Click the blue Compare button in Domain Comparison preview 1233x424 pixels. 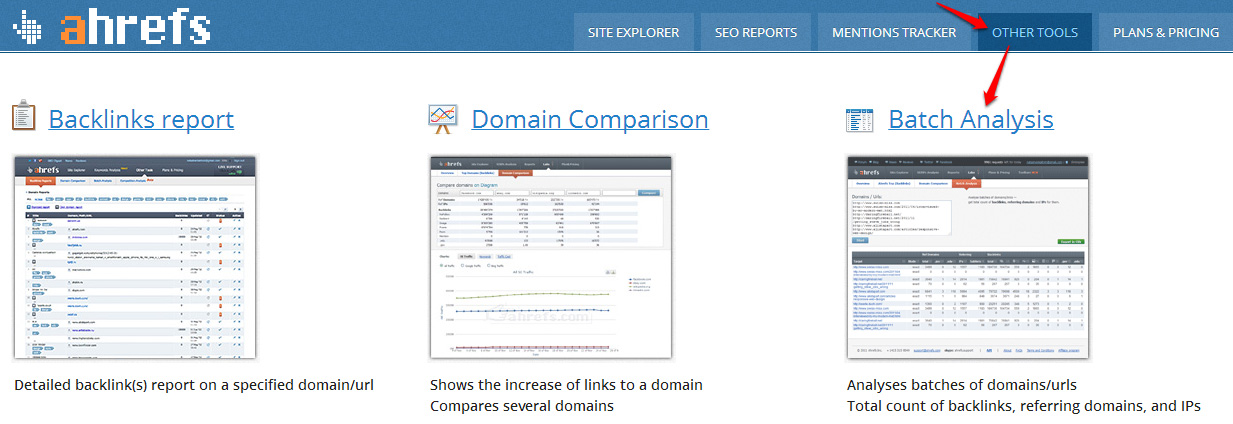650,192
